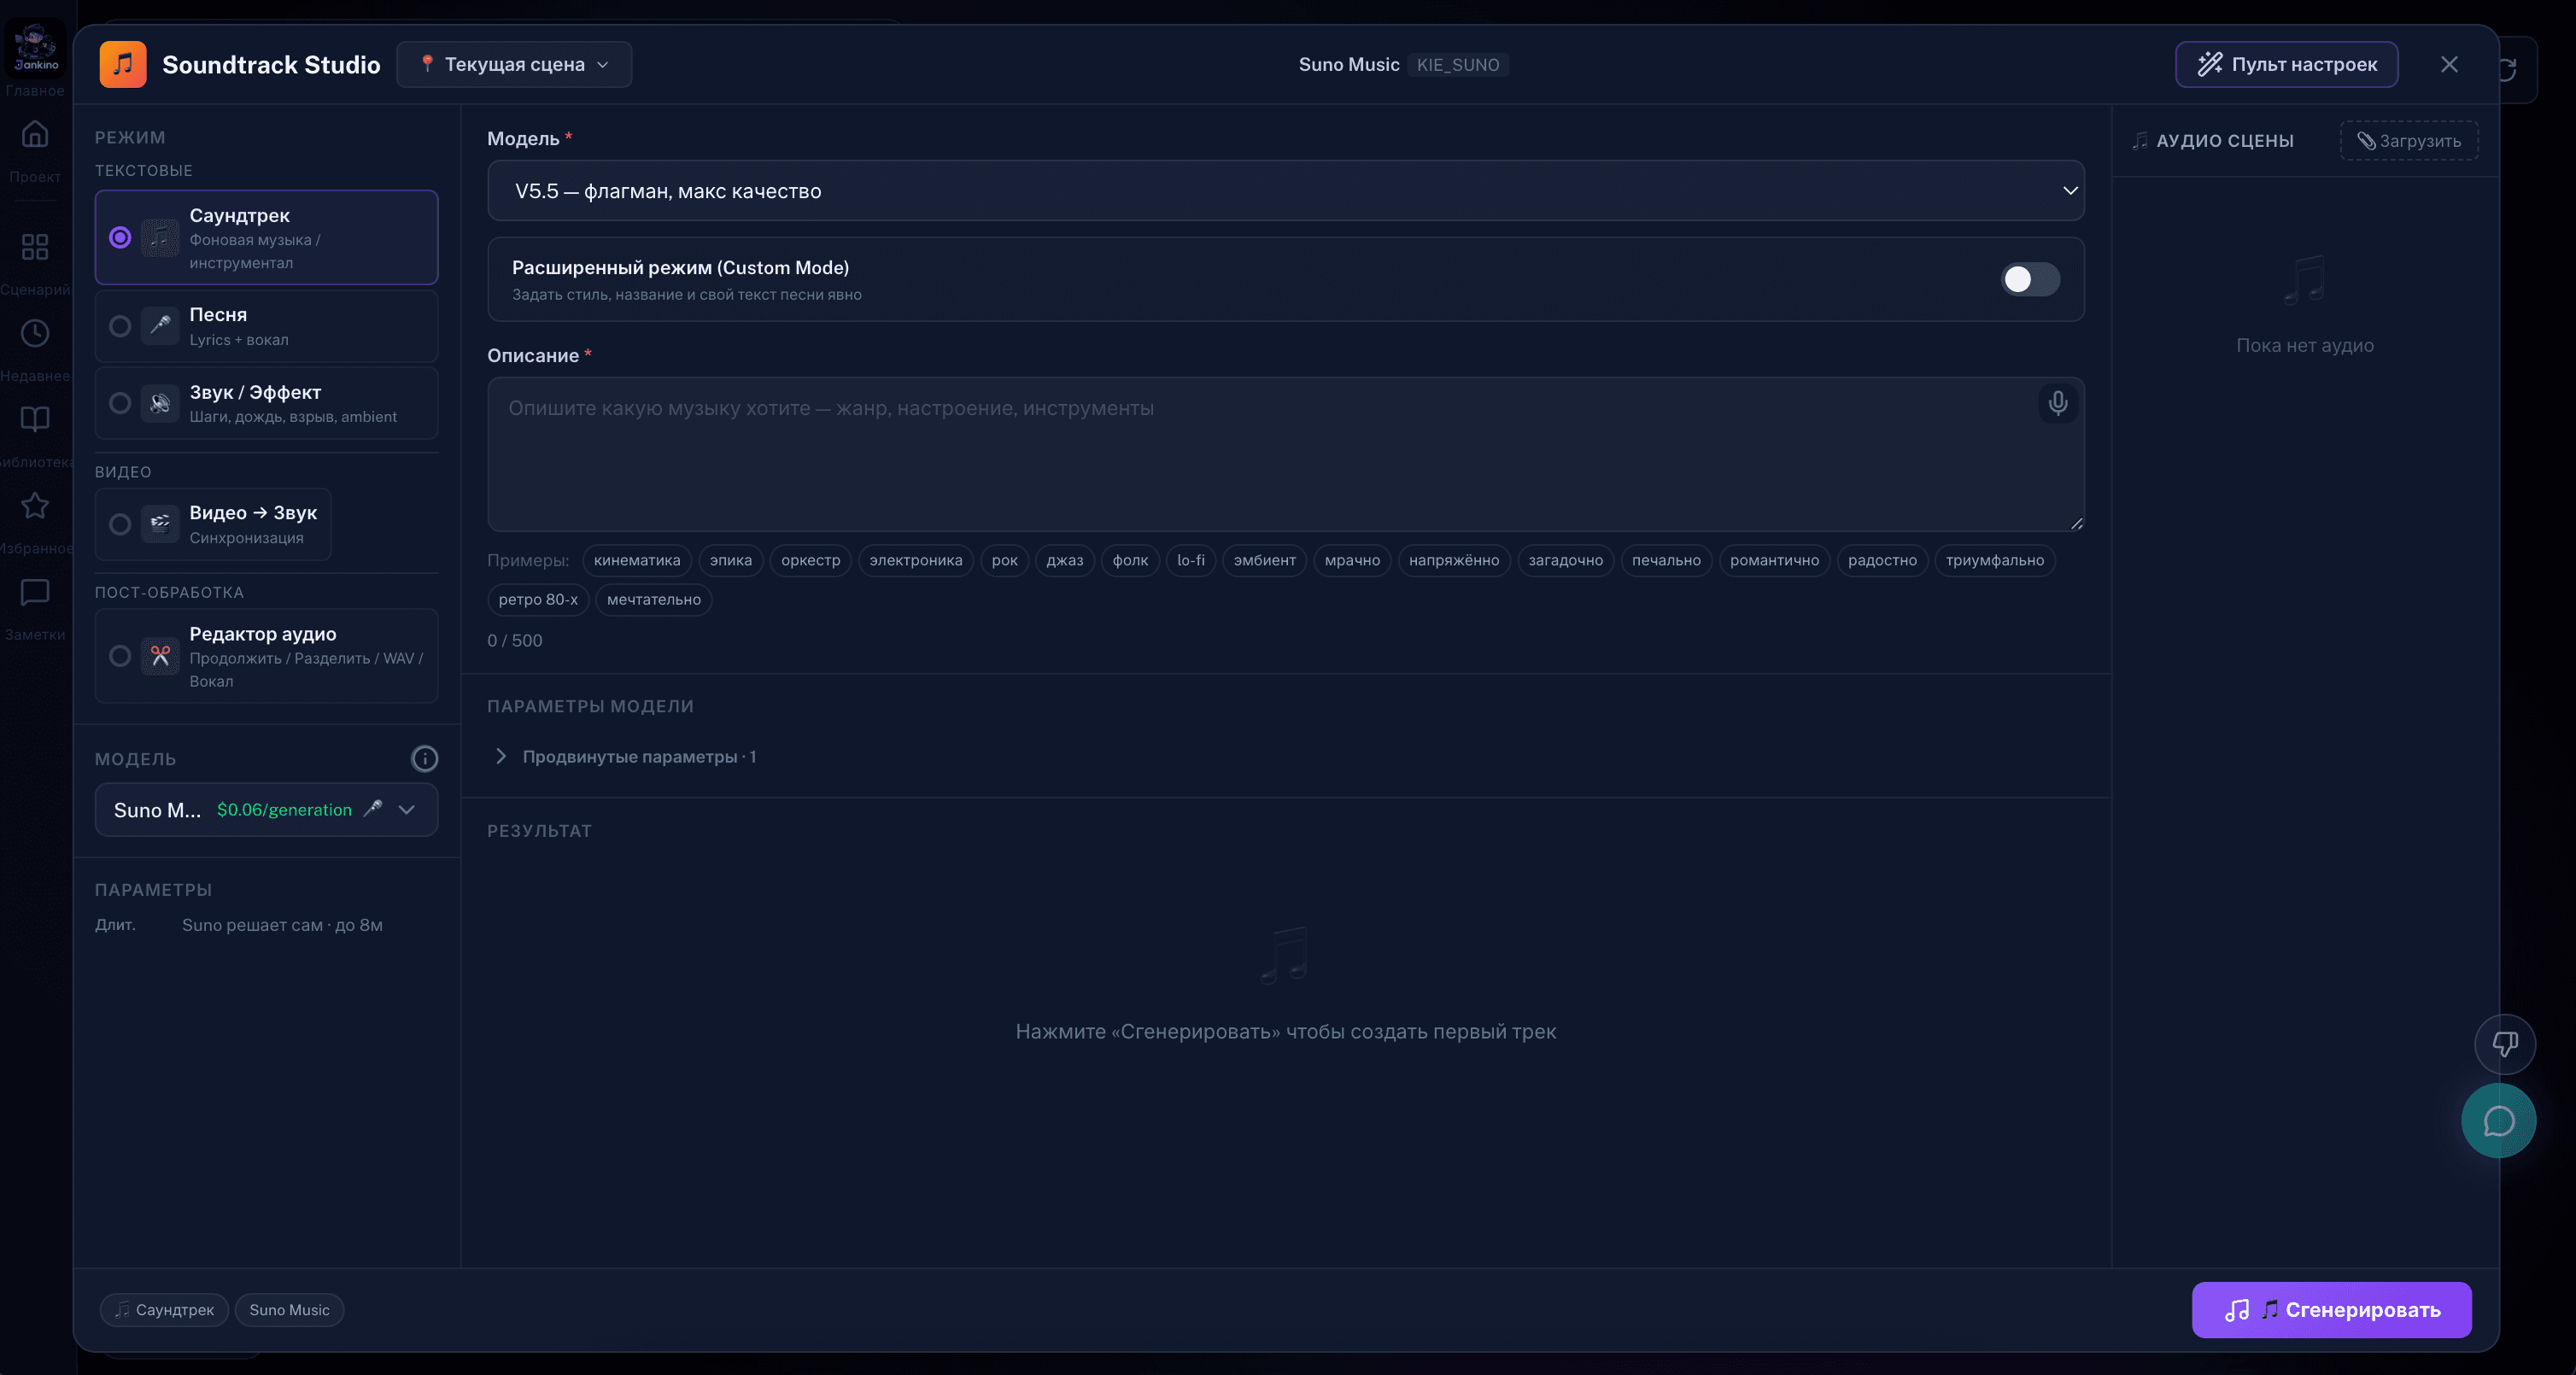Screen dimensions: 2576x1375
Task: Click into the Описание text area
Action: [x=1285, y=454]
